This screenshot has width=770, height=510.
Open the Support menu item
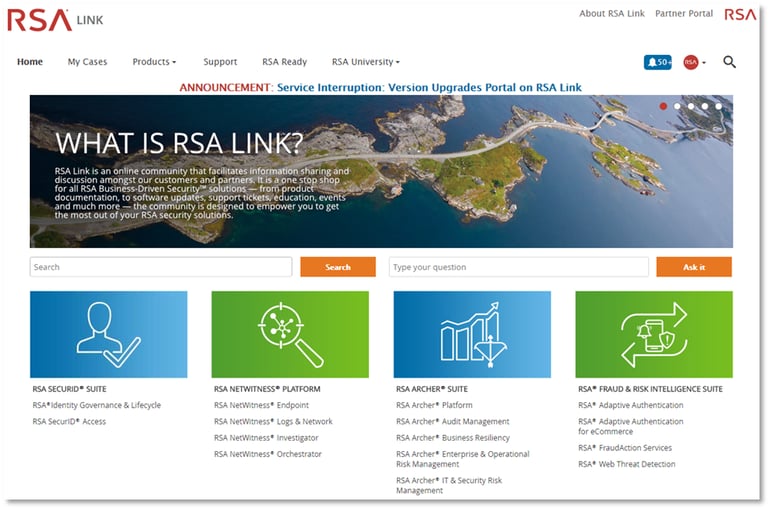point(220,62)
